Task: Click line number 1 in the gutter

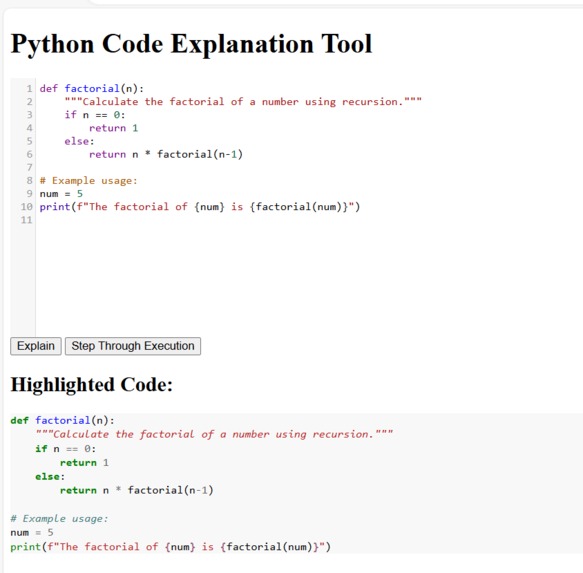Action: [x=29, y=88]
